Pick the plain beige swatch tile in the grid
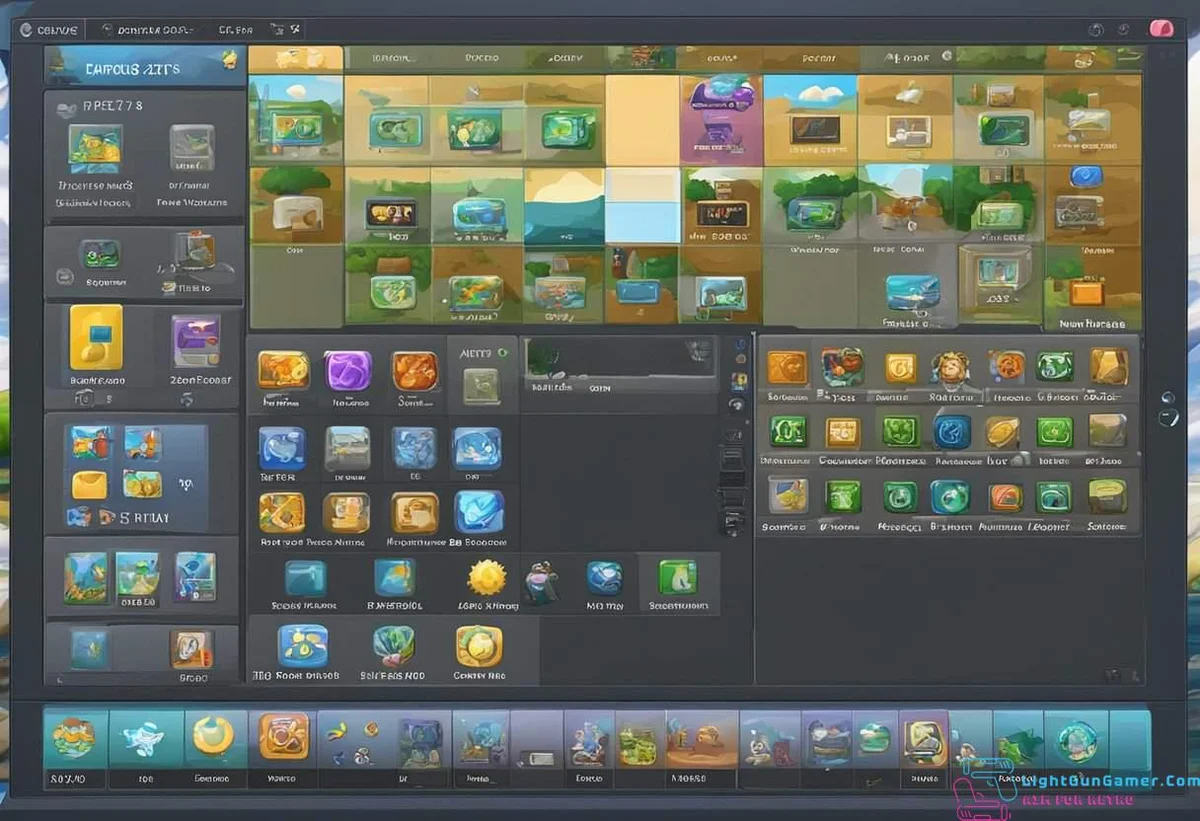Screen dimensions: 1200x821 tap(642, 120)
